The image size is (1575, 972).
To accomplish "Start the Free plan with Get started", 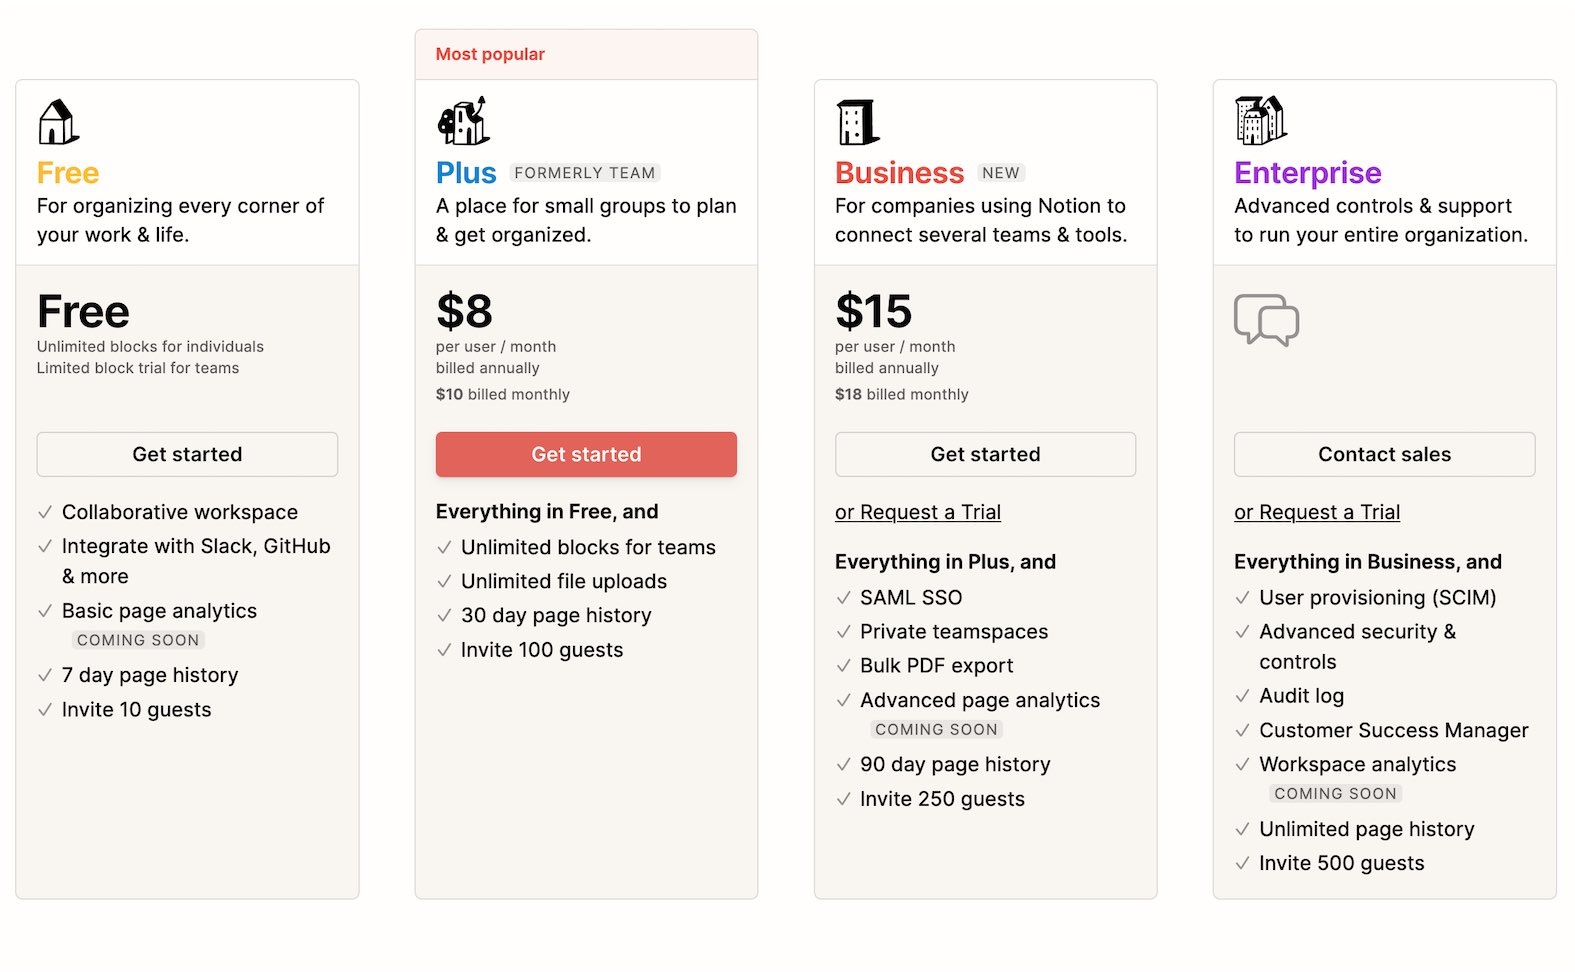I will [x=187, y=454].
